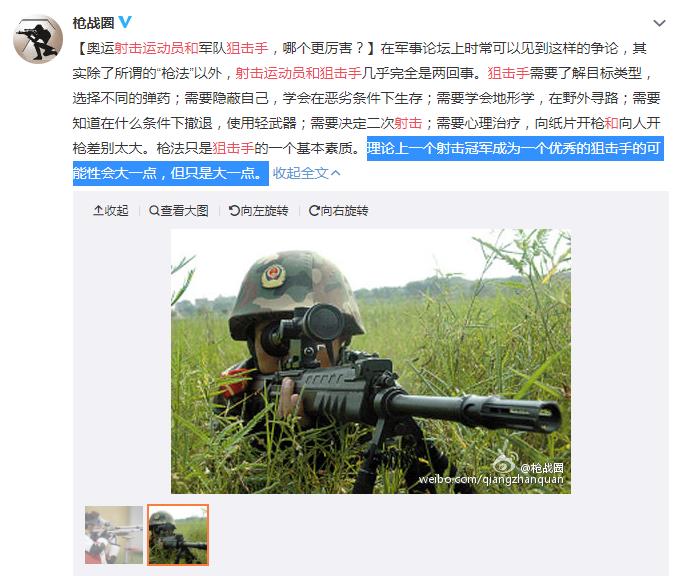This screenshot has height=576, width=679.
Task: Select the first shooter athlete thumbnail
Action: [114, 535]
